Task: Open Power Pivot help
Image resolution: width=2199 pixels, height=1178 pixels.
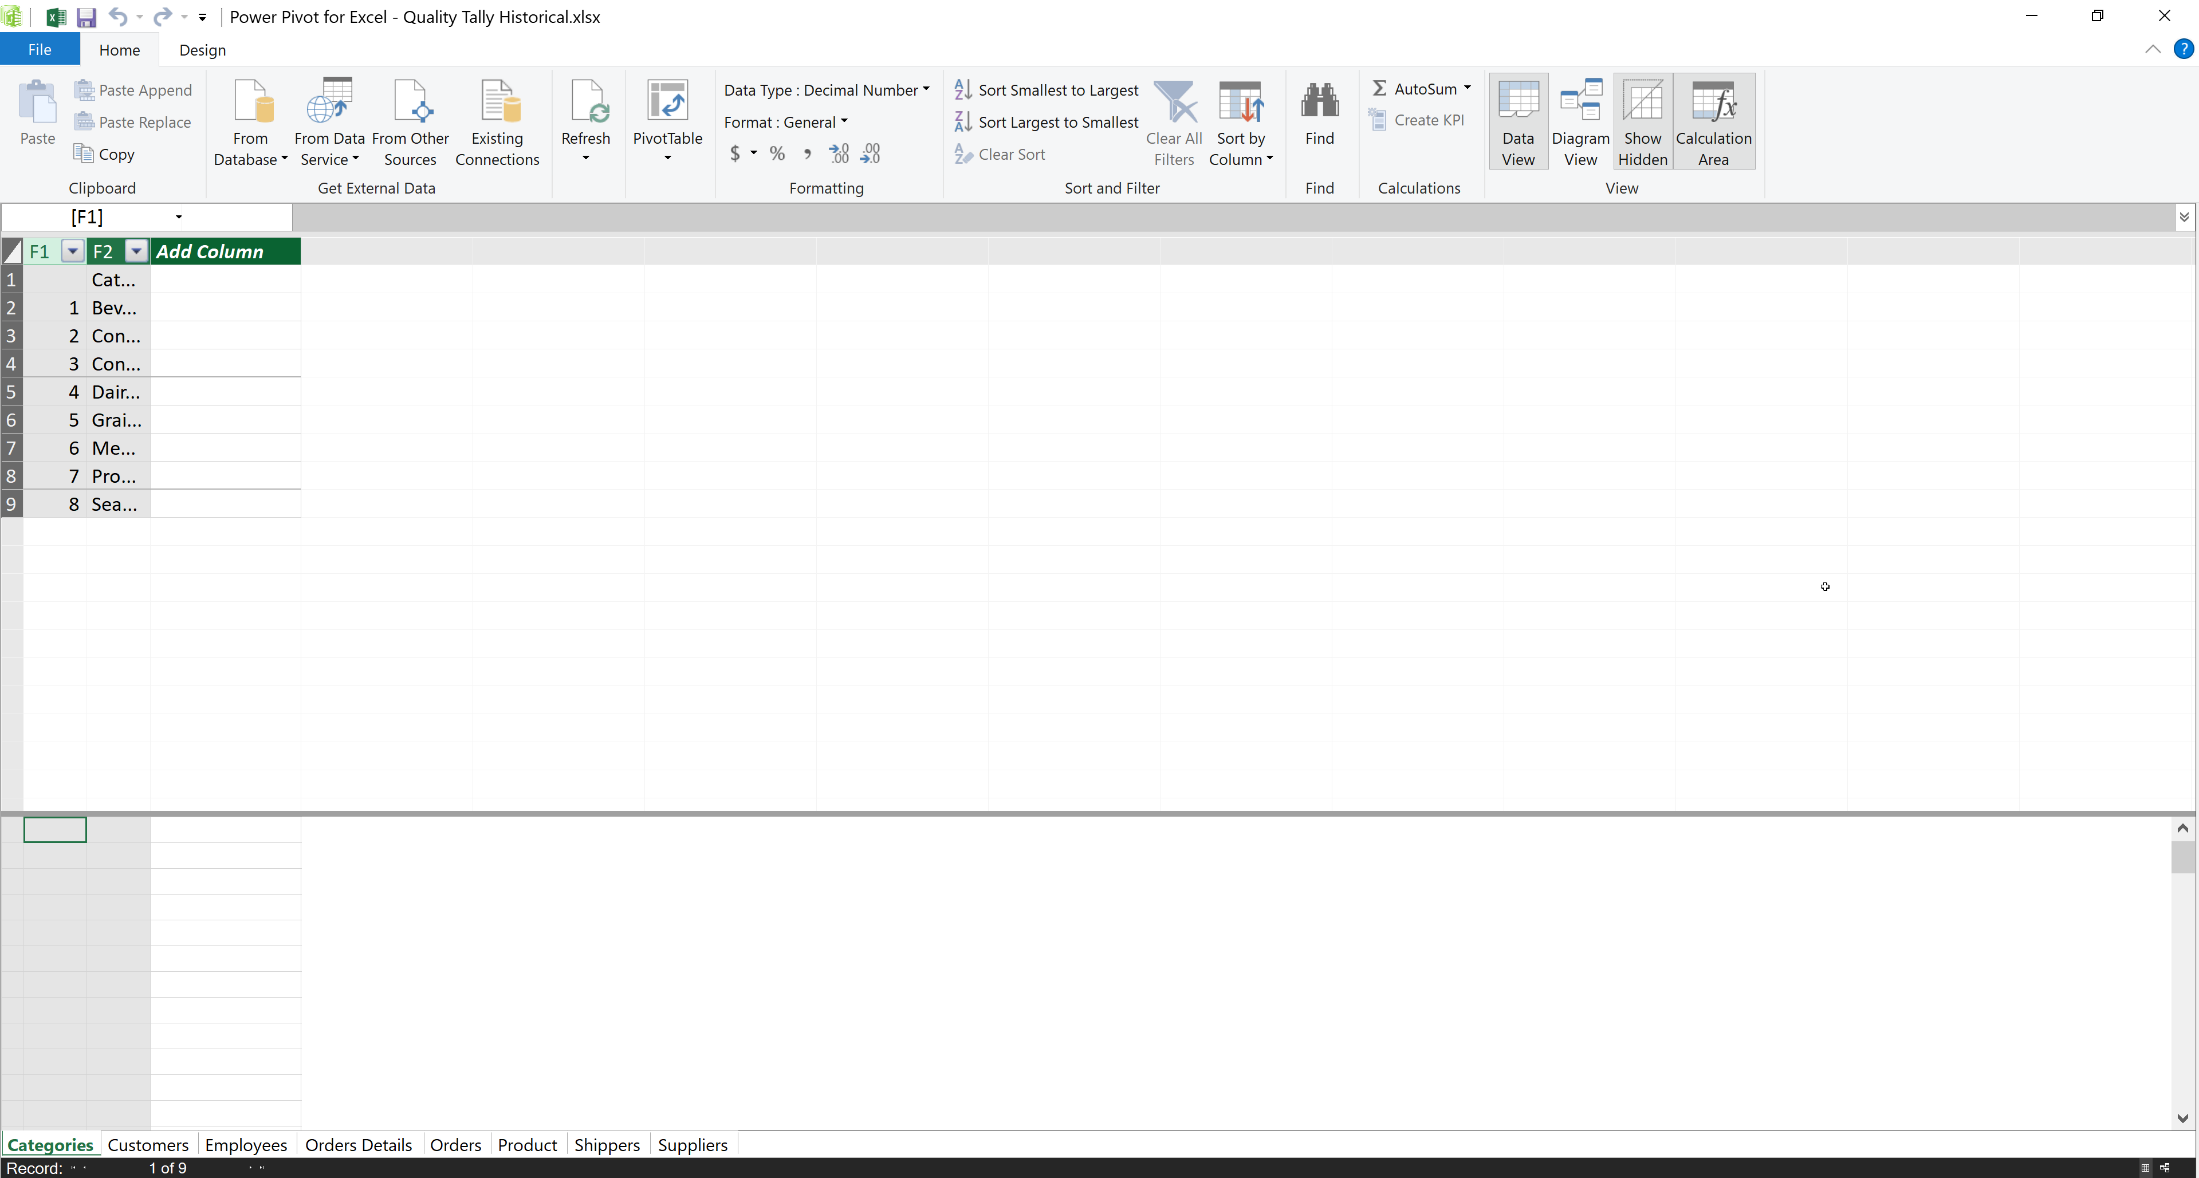Action: pyautogui.click(x=2184, y=49)
